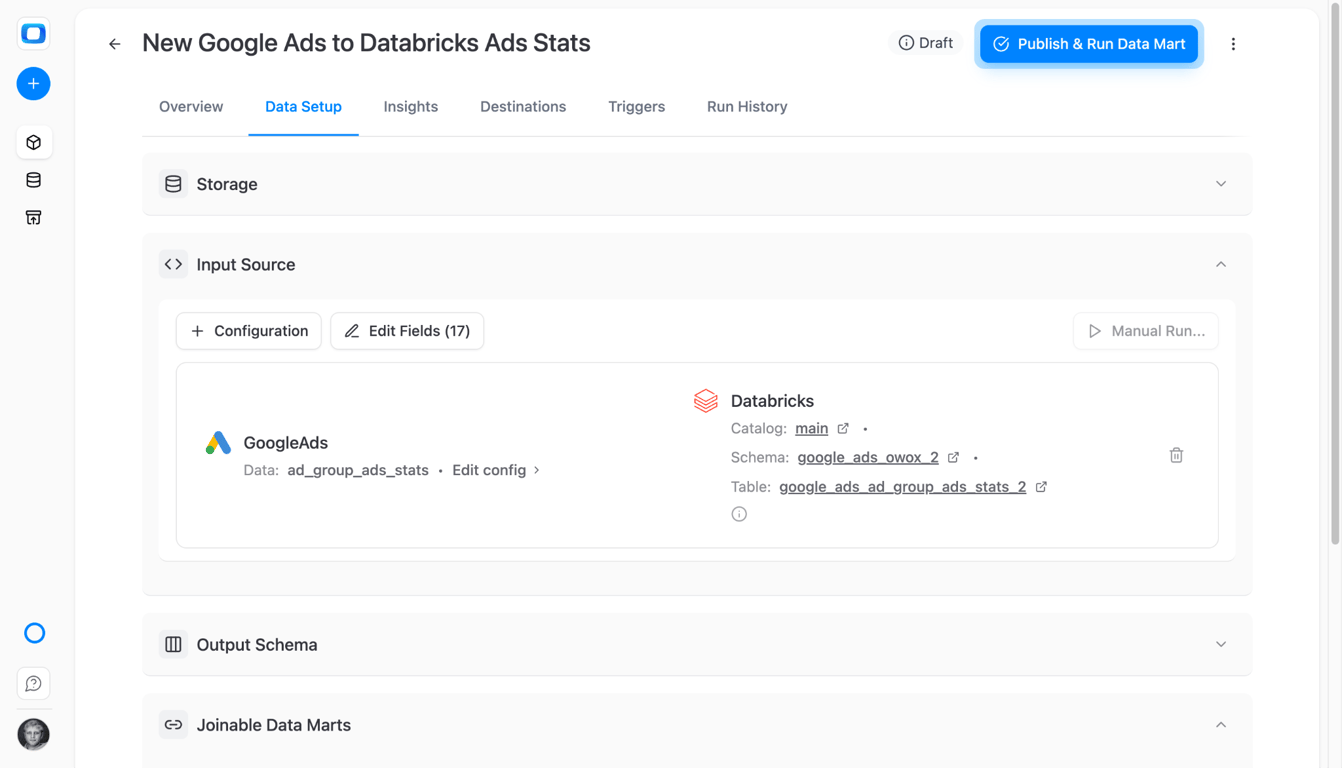1342x768 pixels.
Task: Click the page vertical scrollbar
Action: 1335,275
